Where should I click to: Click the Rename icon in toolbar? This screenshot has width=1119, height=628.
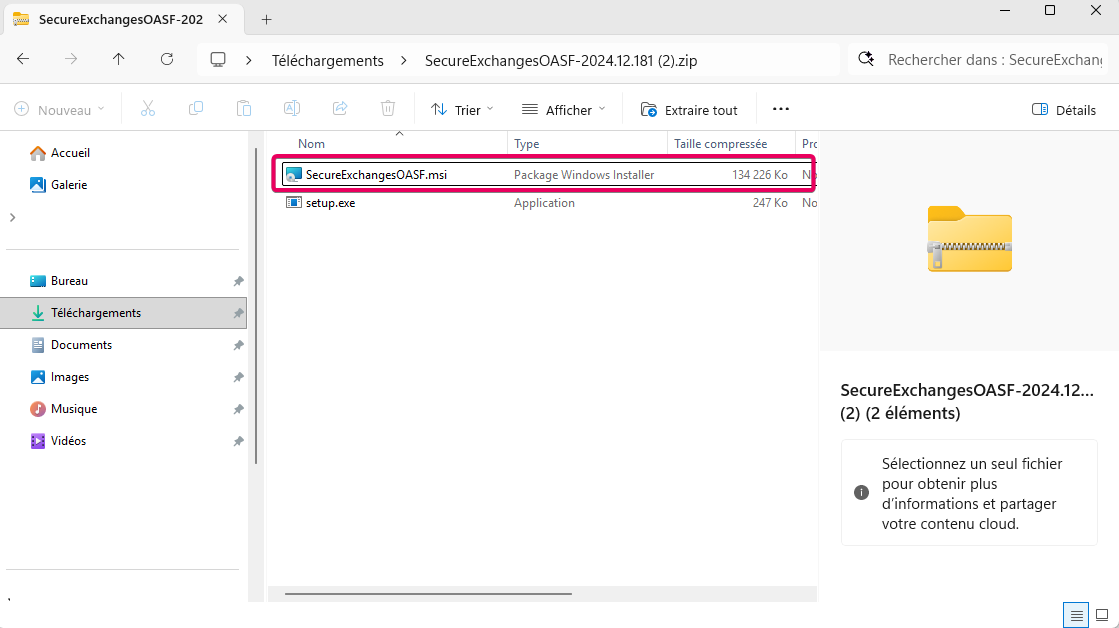click(292, 109)
